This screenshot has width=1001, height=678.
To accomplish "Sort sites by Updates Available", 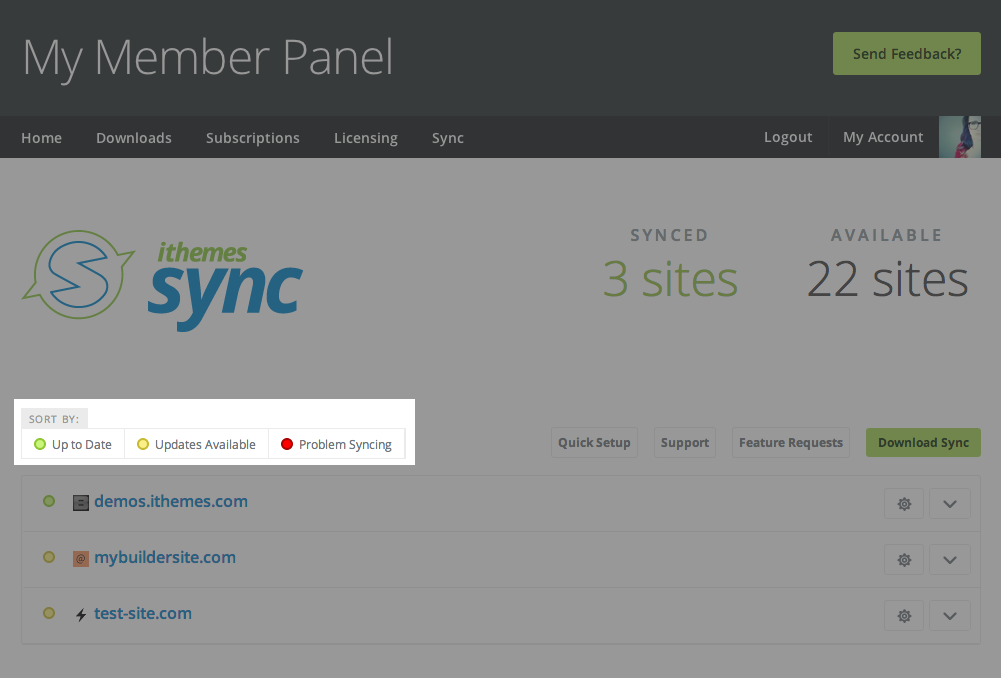I will tap(197, 444).
